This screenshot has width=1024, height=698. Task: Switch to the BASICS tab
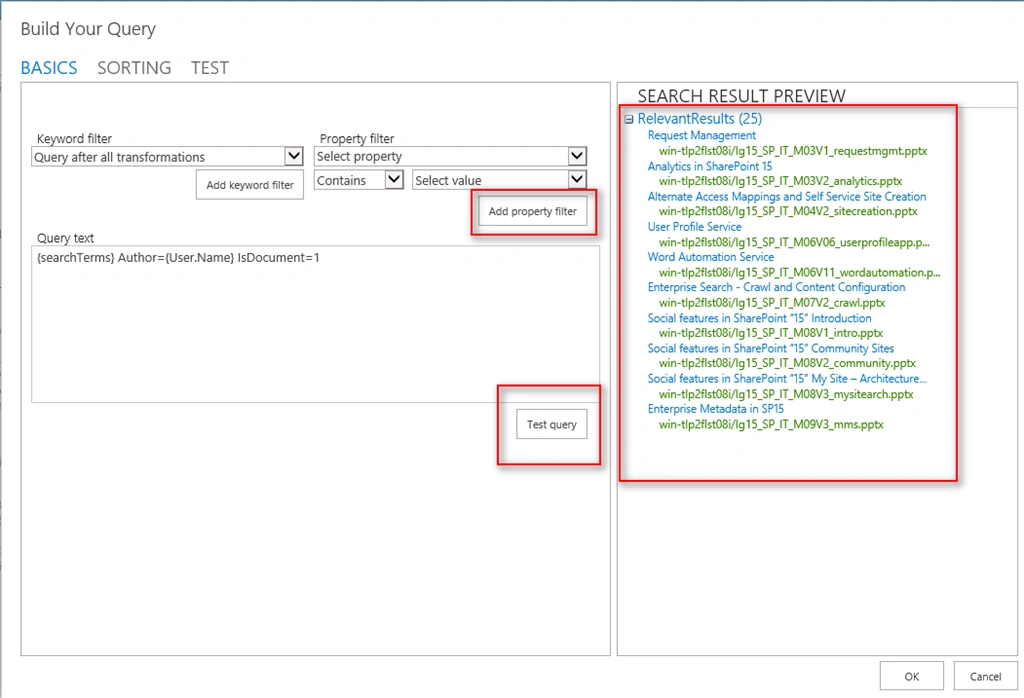pyautogui.click(x=49, y=68)
